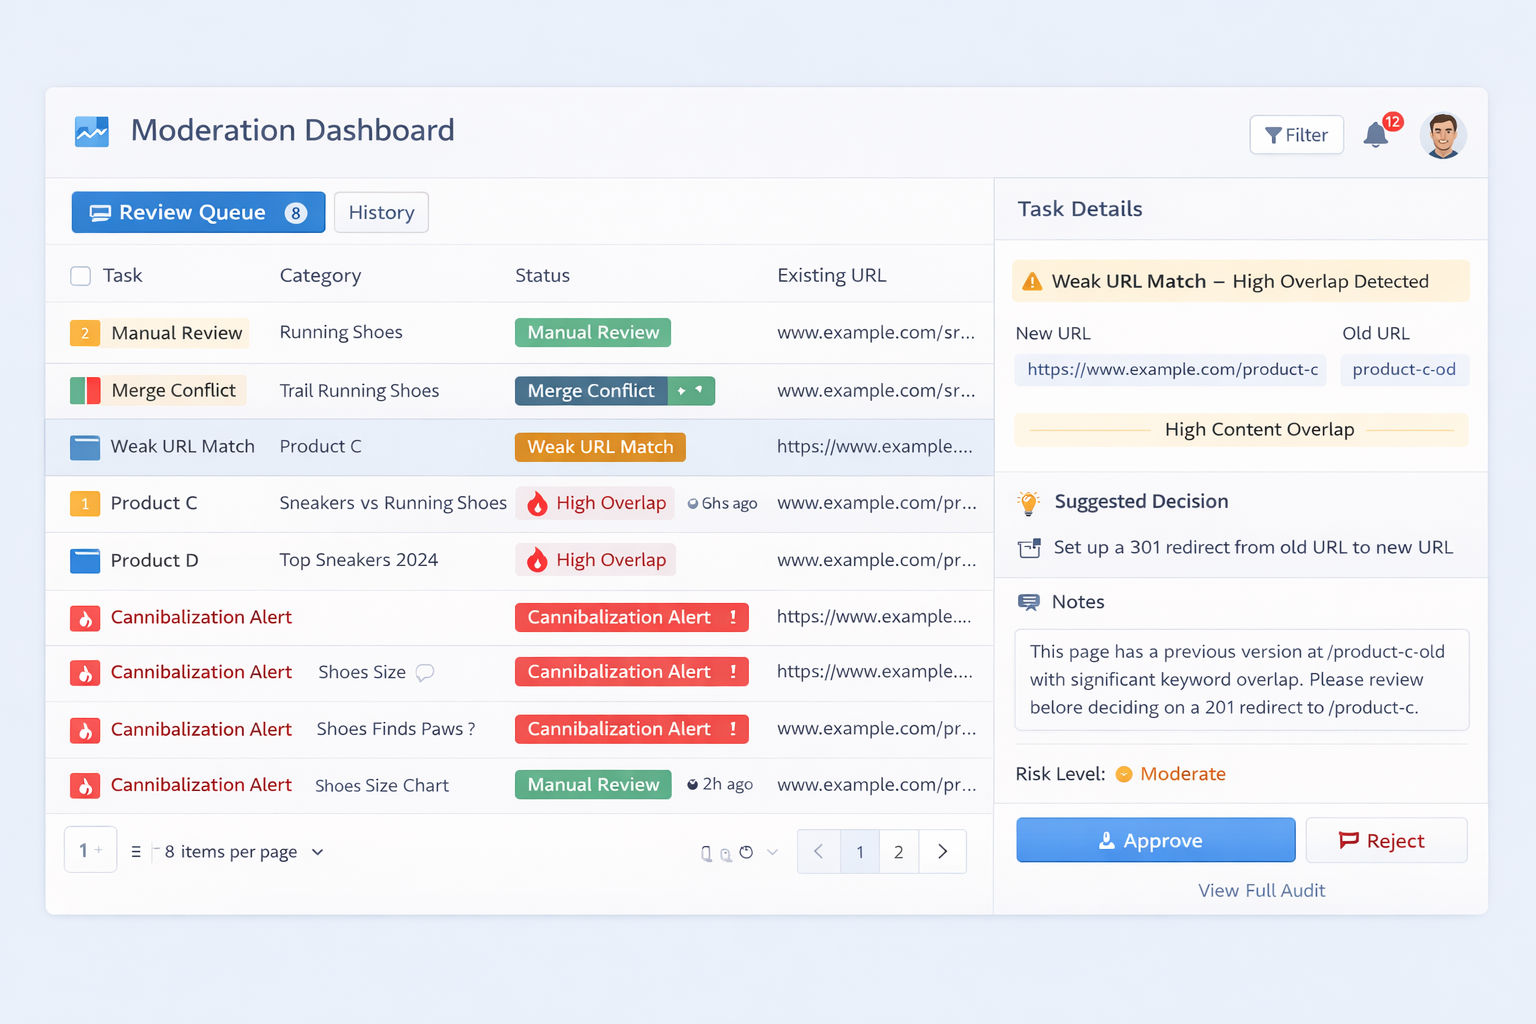This screenshot has width=1536, height=1024.
Task: Click the Merge Conflict red-green row icon
Action: pyautogui.click(x=85, y=390)
